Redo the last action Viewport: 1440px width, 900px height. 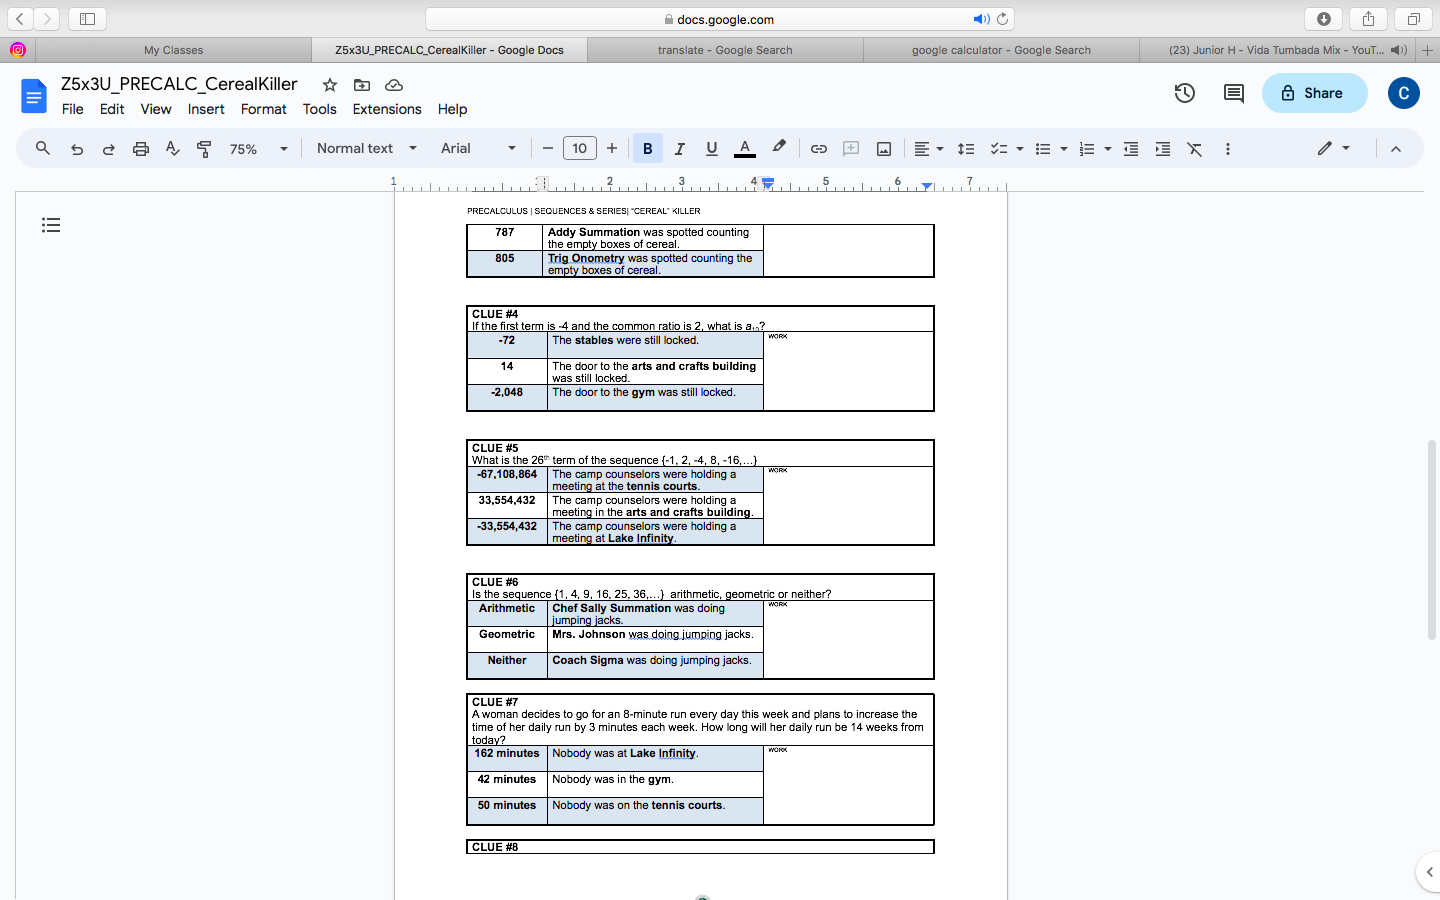108,149
